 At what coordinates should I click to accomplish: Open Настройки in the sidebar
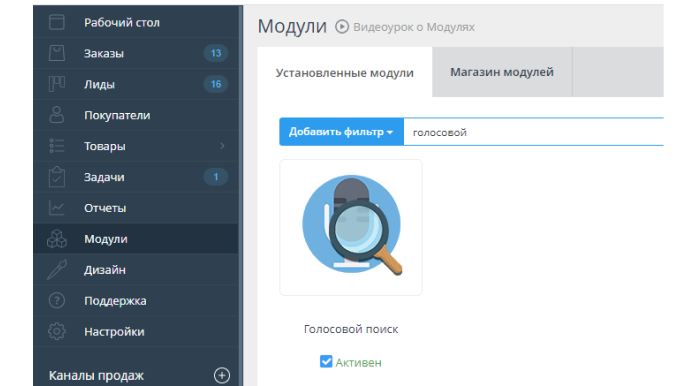[x=136, y=331]
